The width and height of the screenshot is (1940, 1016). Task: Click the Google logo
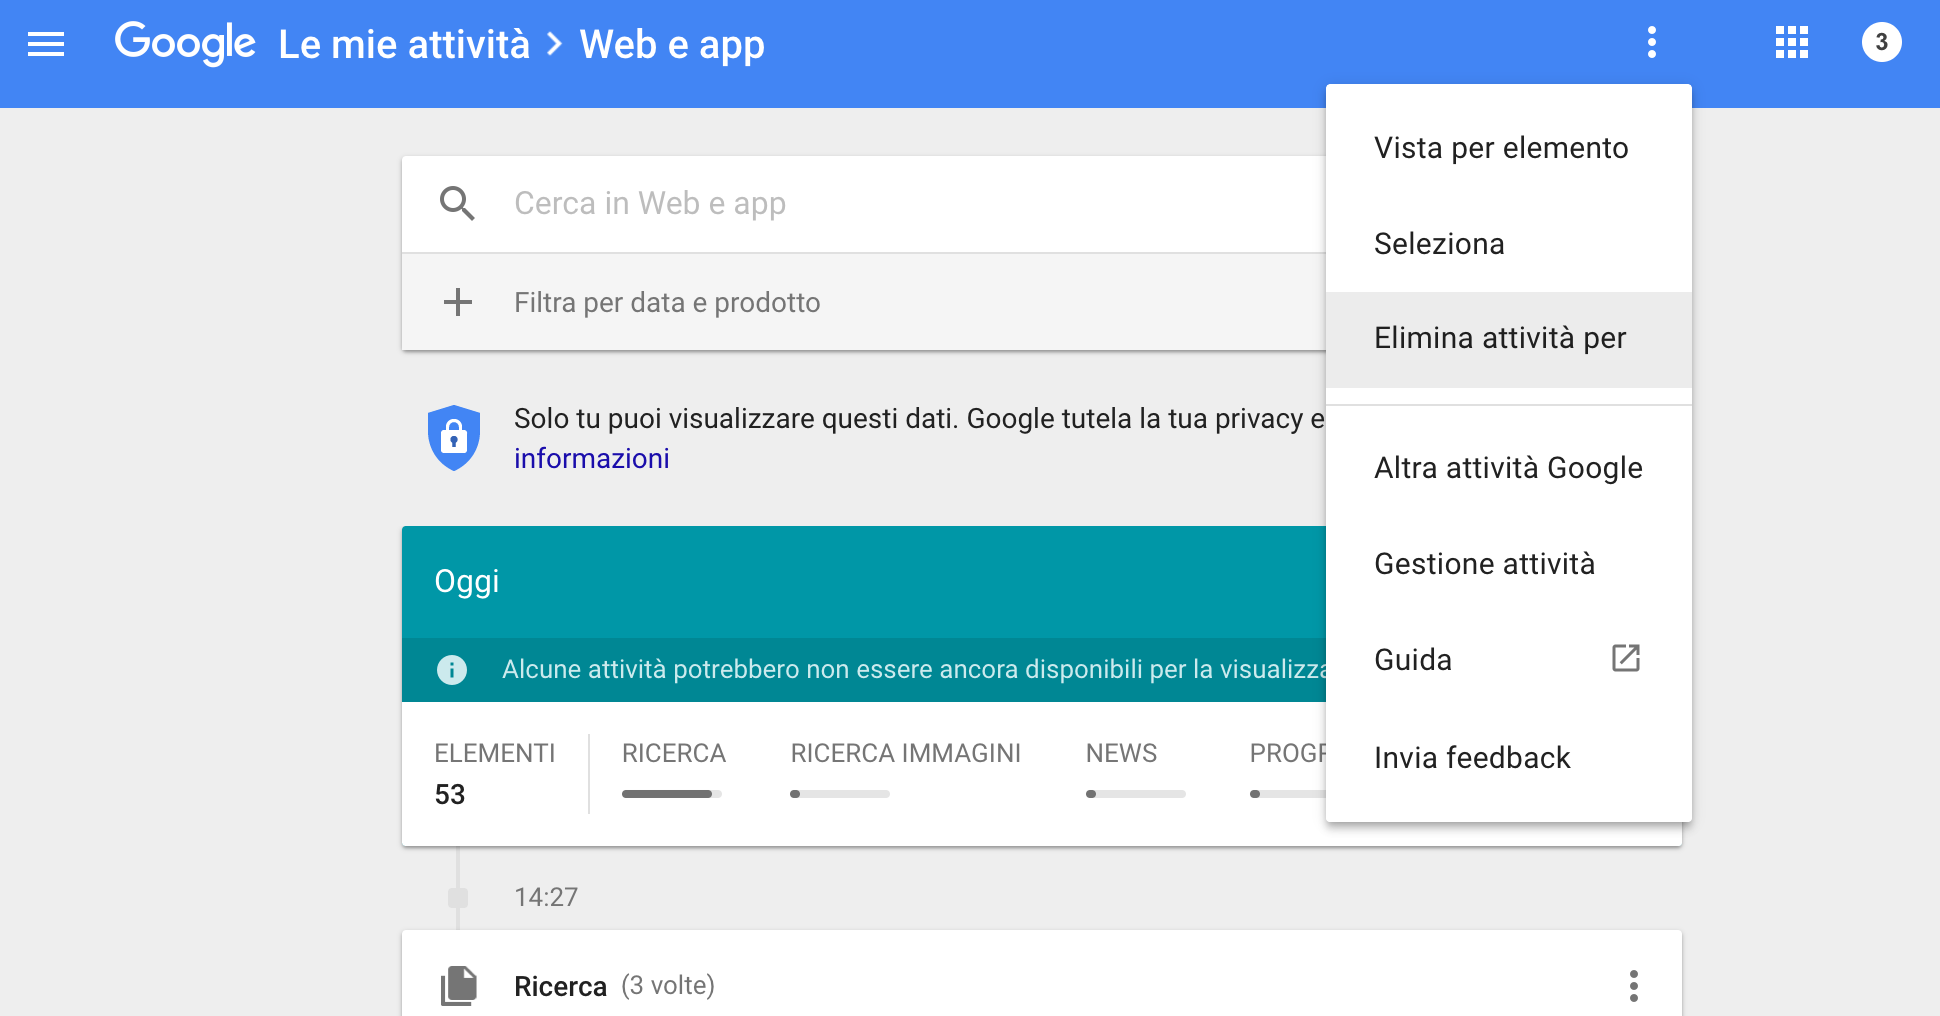(185, 44)
